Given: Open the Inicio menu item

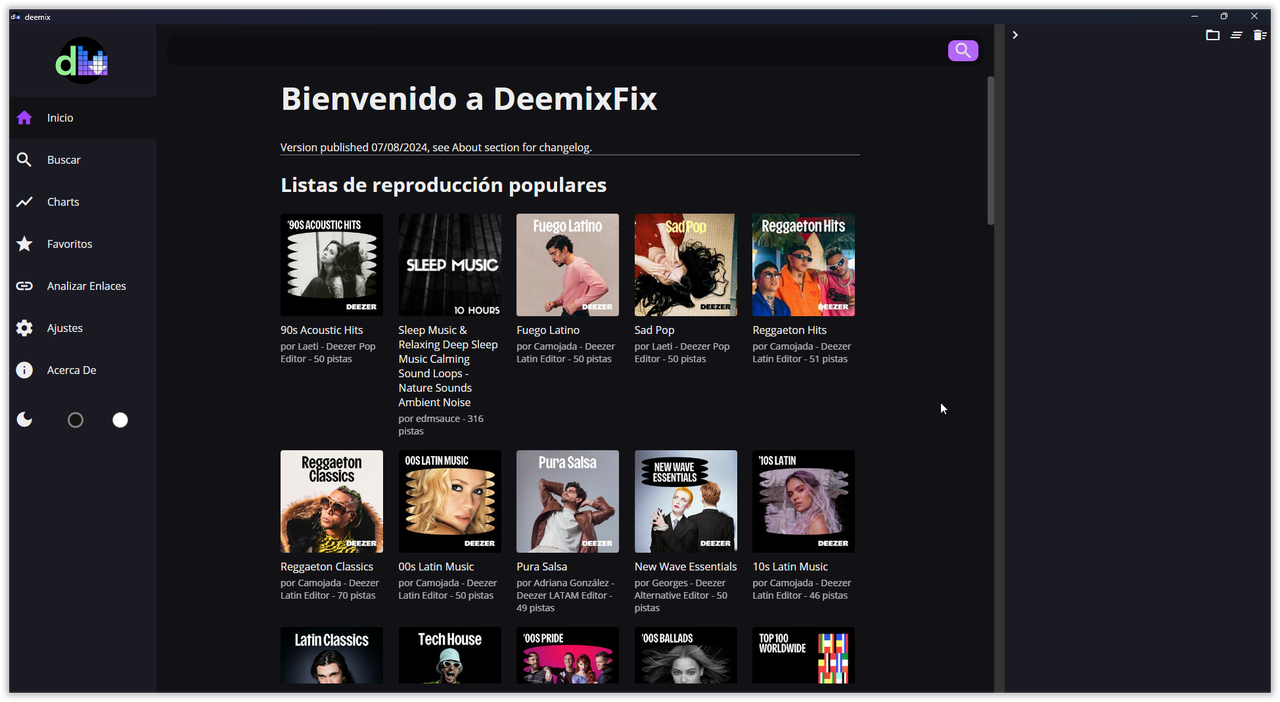Looking at the screenshot, I should 83,118.
